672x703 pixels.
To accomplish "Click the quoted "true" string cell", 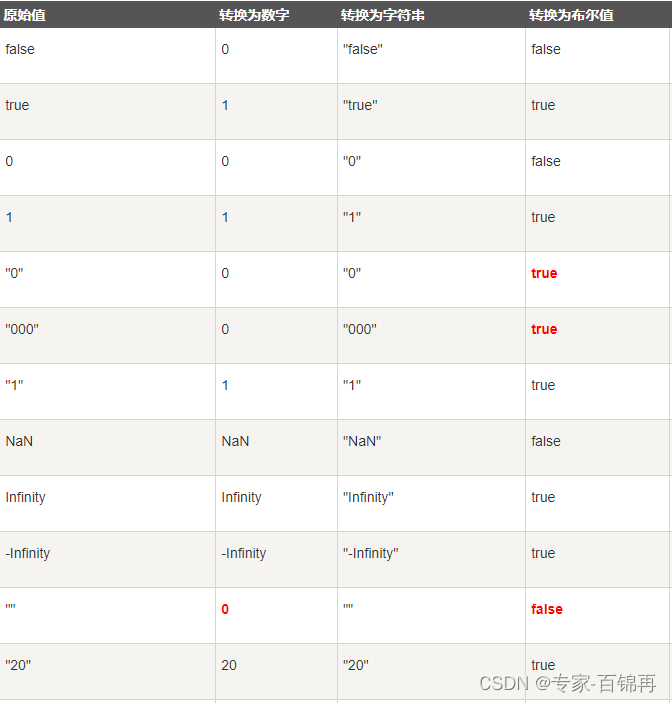I will click(359, 105).
